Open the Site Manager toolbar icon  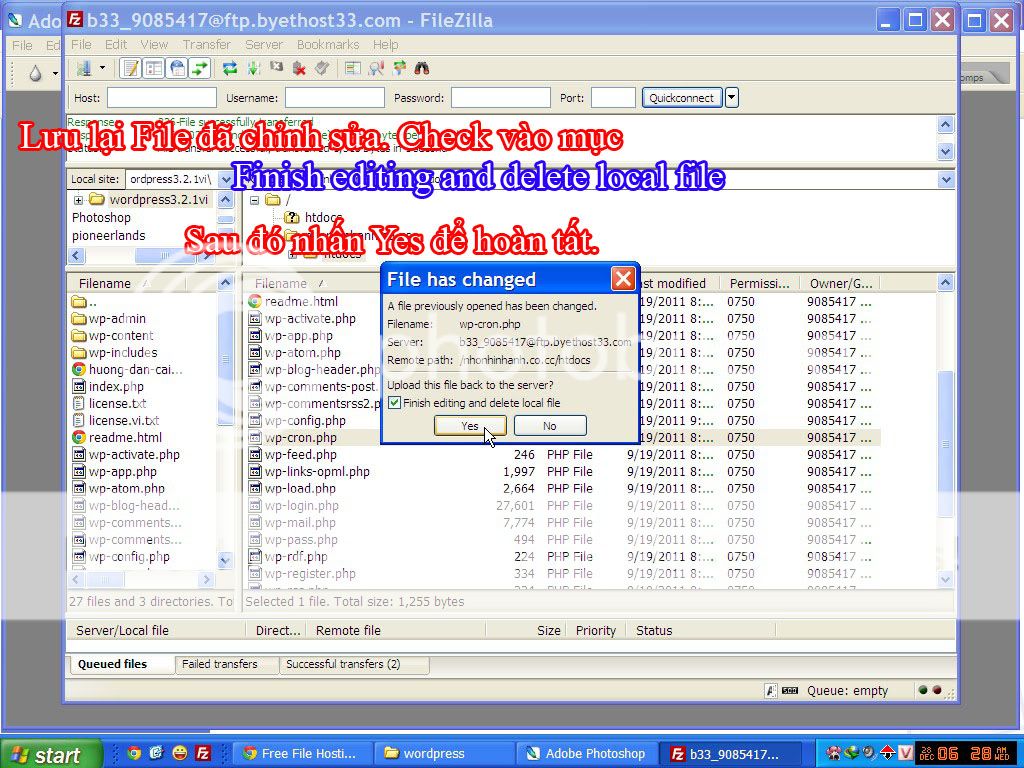click(x=84, y=68)
